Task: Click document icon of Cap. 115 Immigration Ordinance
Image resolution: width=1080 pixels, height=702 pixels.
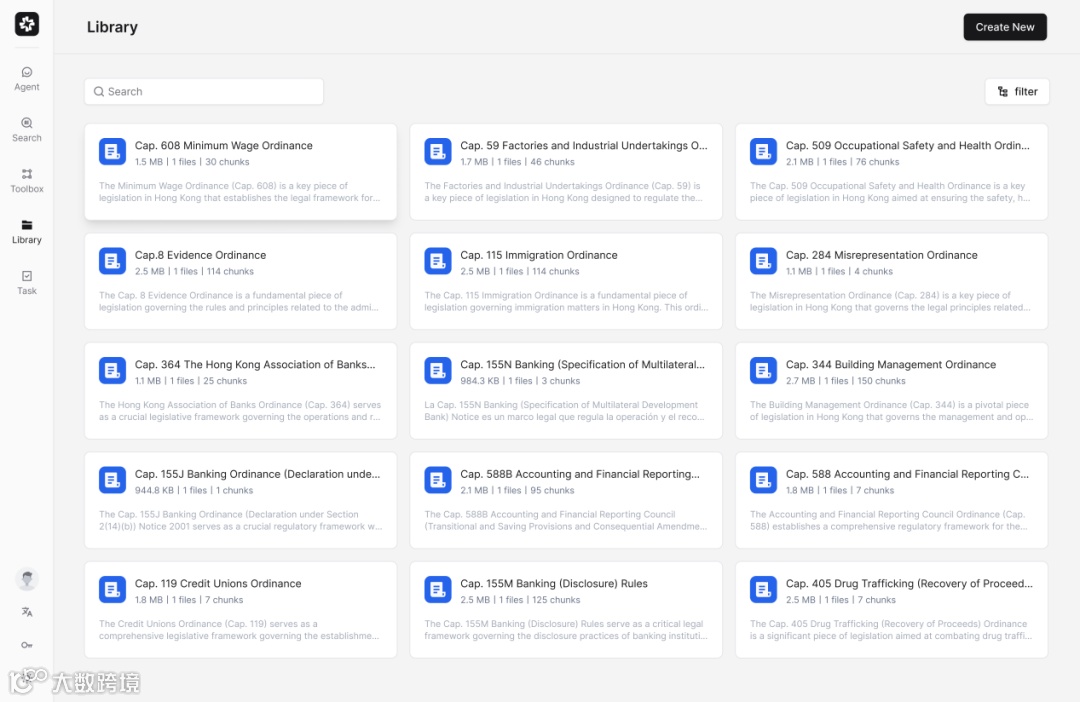Action: 437,261
